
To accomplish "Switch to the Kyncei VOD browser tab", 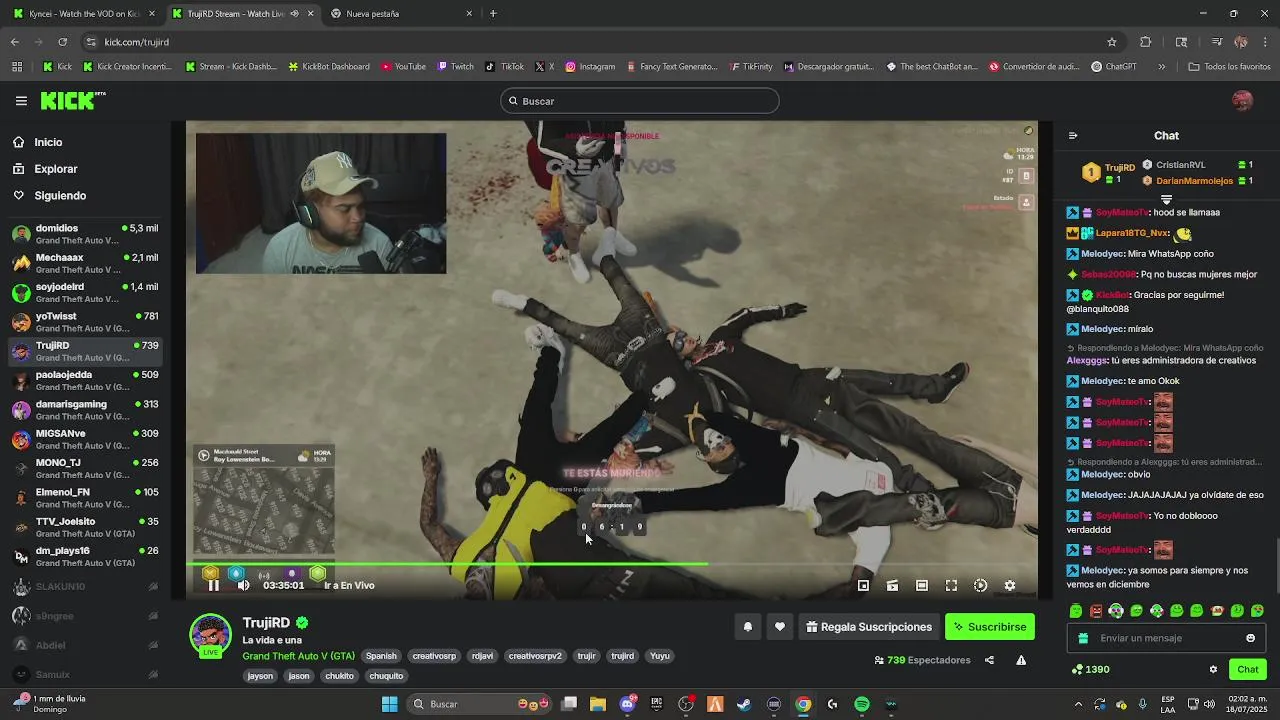I will 84,14.
